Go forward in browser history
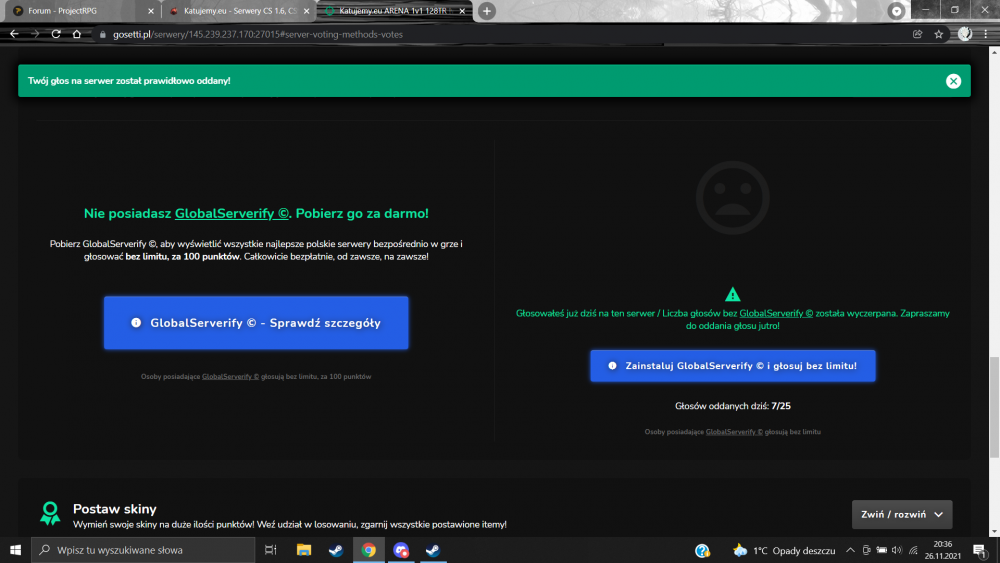 click(35, 34)
